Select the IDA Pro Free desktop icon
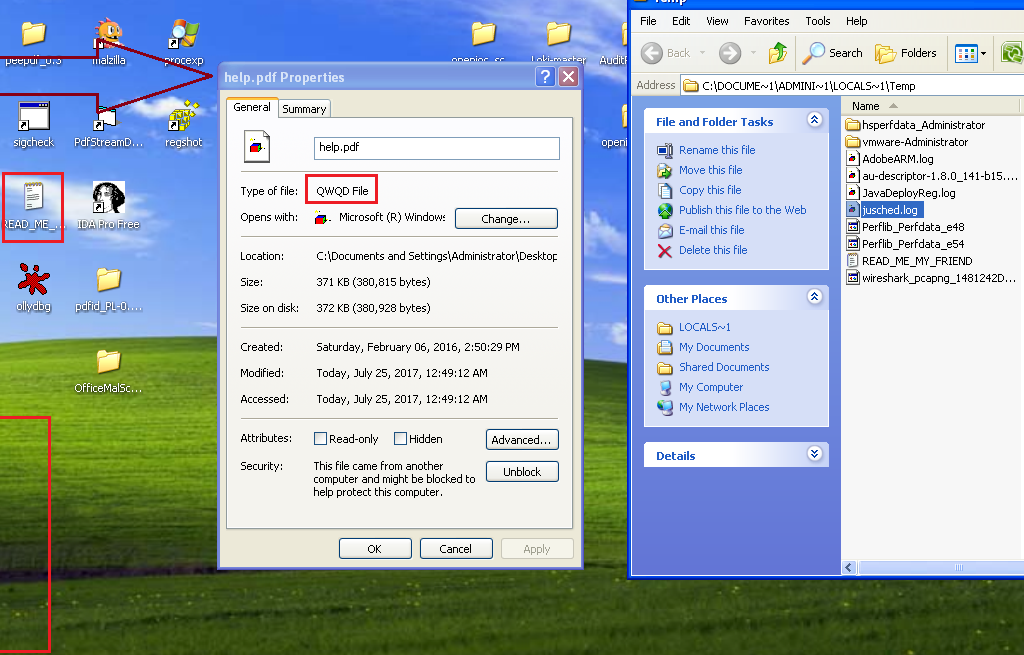The image size is (1024, 655). tap(108, 206)
